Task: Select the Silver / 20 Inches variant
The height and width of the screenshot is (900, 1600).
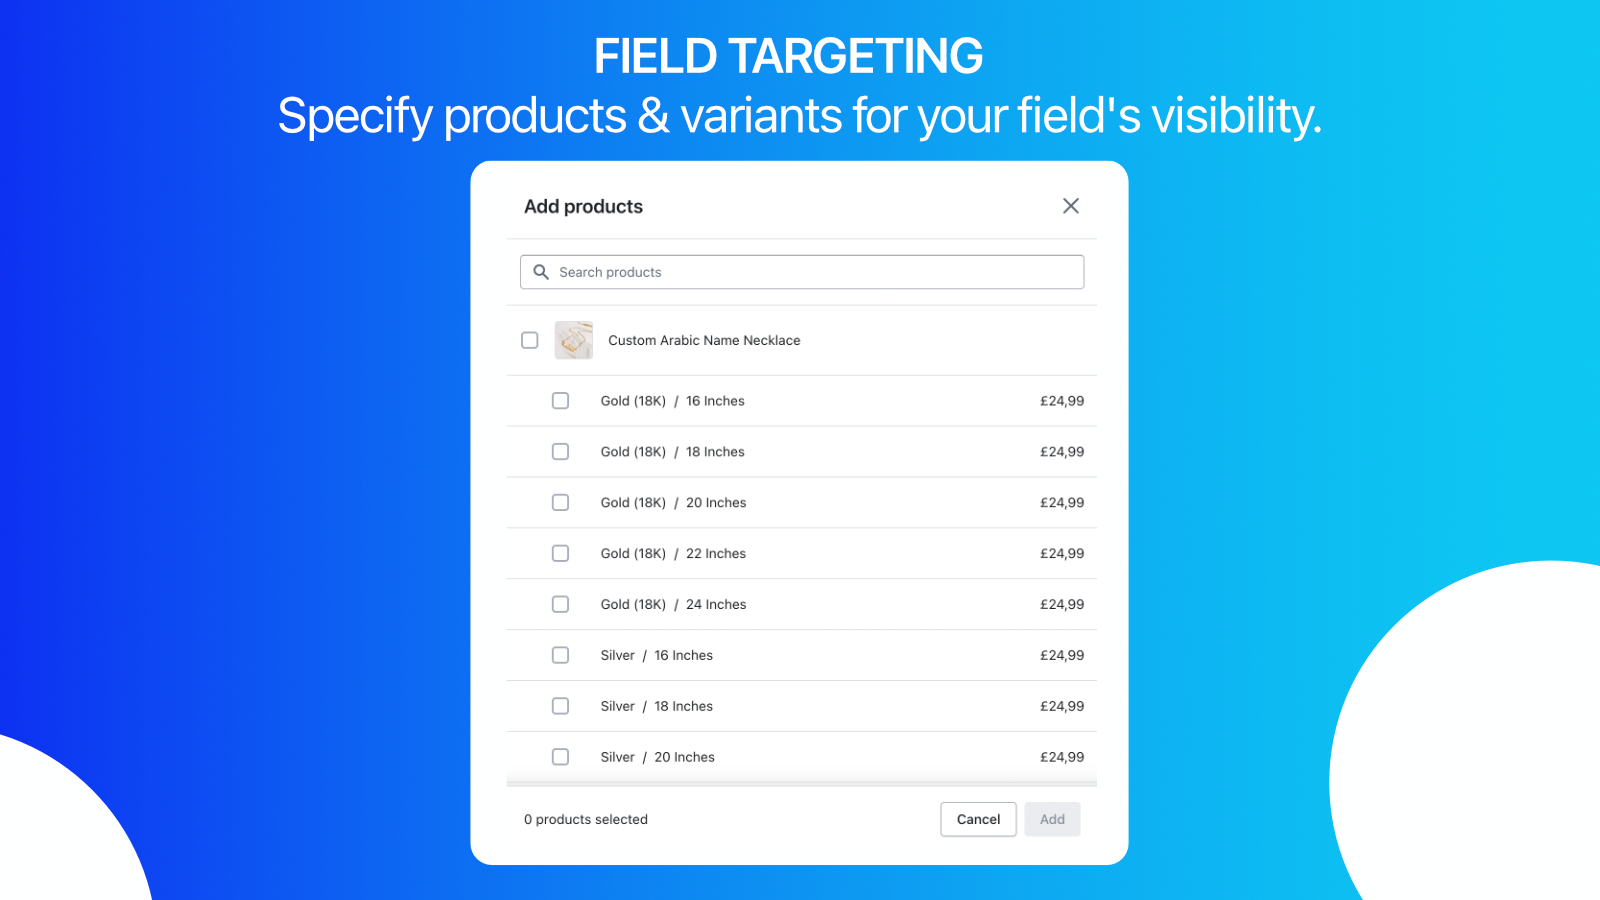Action: [560, 757]
